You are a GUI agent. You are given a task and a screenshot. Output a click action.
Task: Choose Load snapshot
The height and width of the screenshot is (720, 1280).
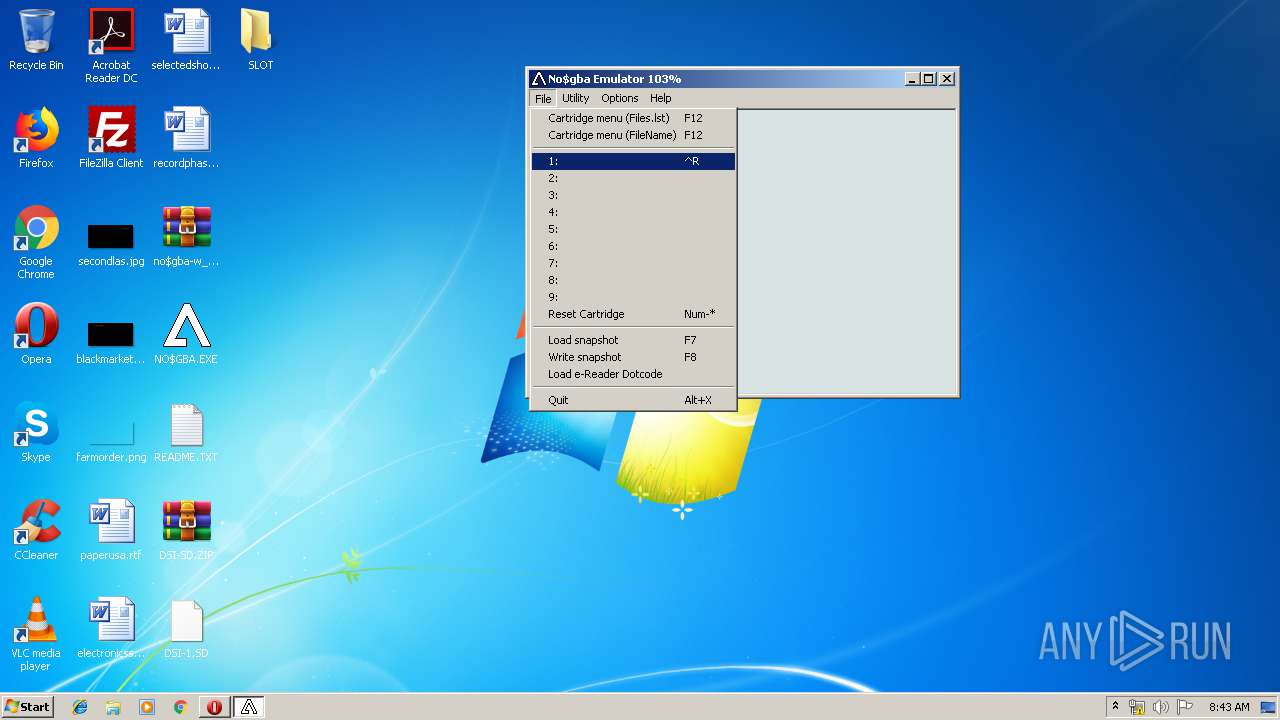pyautogui.click(x=633, y=340)
